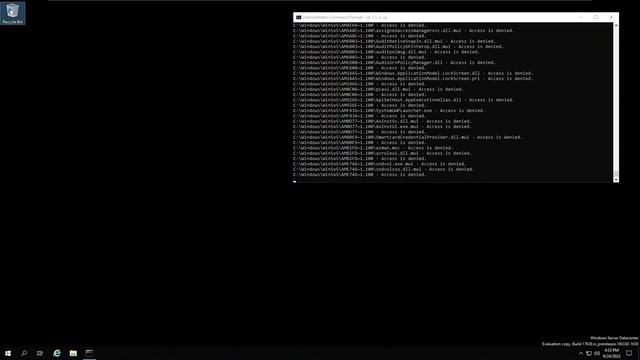Click the sndvolsso.dll.mui output line
640x360 pixels.
pyautogui.click(x=383, y=169)
